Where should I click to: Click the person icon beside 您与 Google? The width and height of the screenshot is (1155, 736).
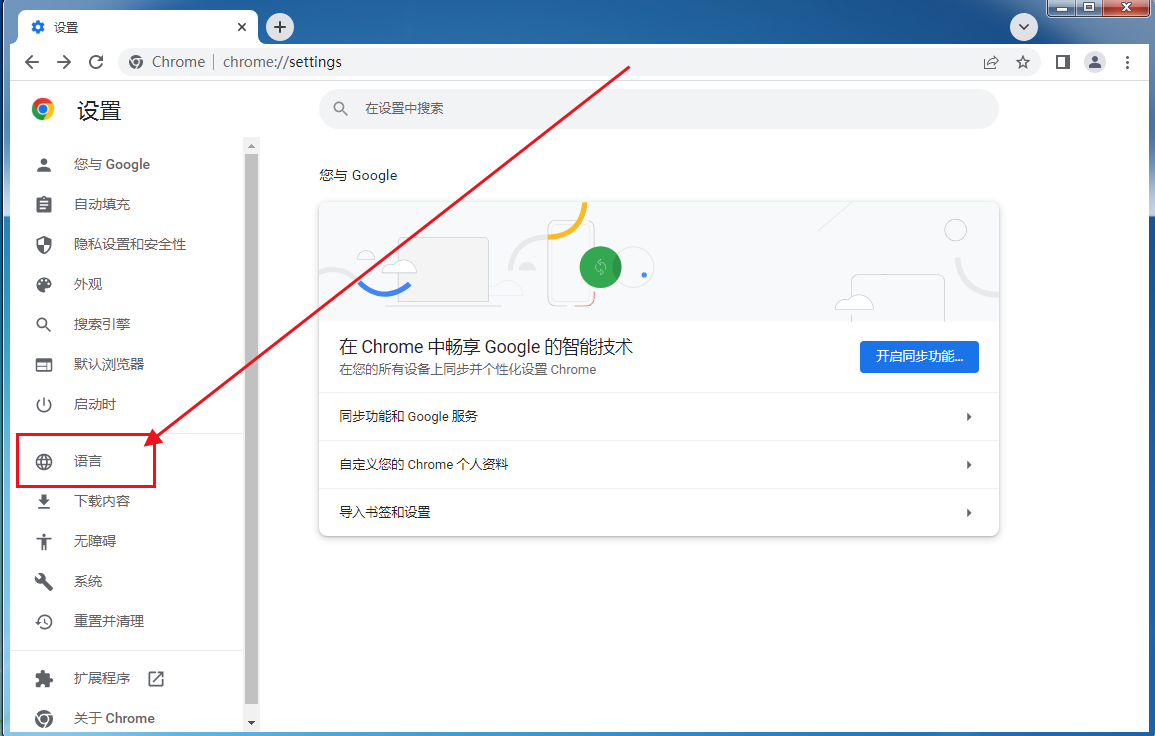tap(44, 164)
